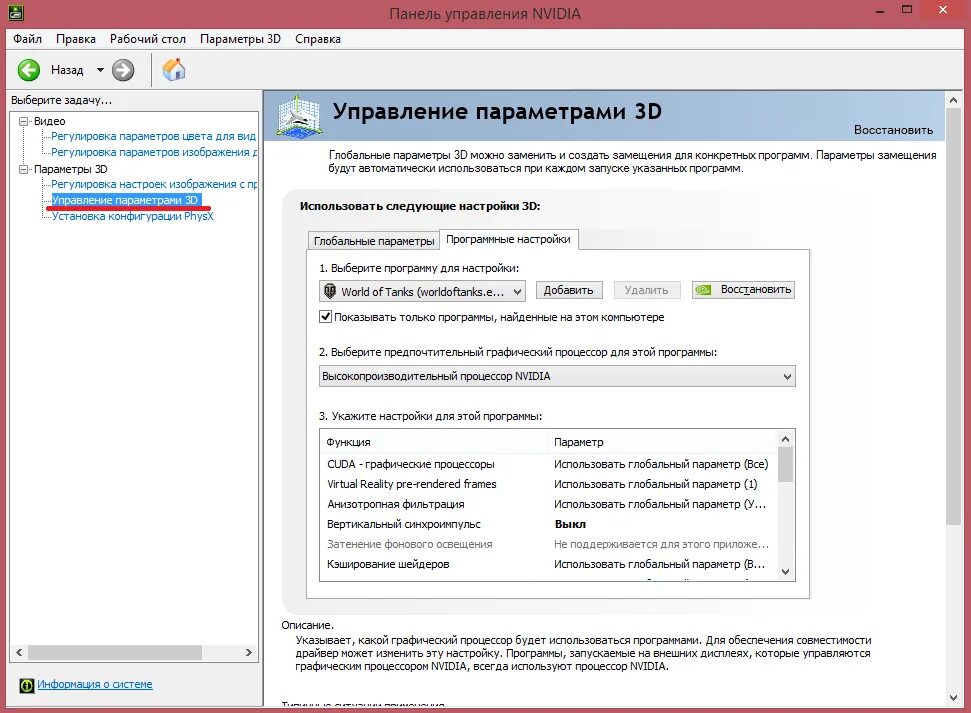This screenshot has height=713, width=971.
Task: Select CUDA - графические процессоры row
Action: pos(548,464)
